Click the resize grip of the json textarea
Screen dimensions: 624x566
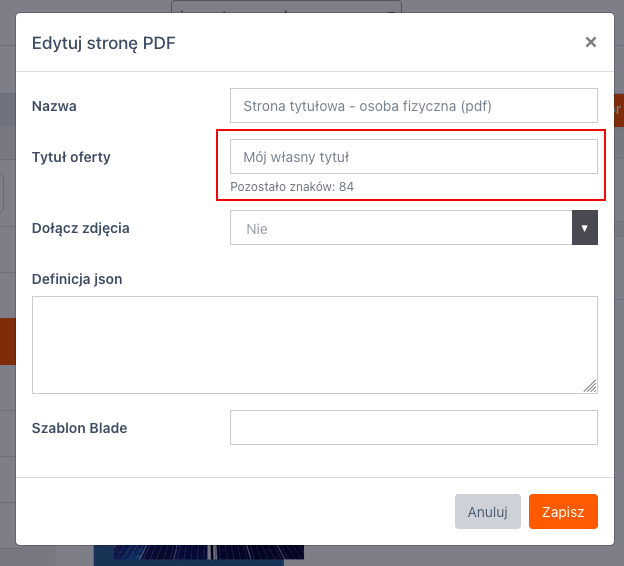(x=590, y=386)
